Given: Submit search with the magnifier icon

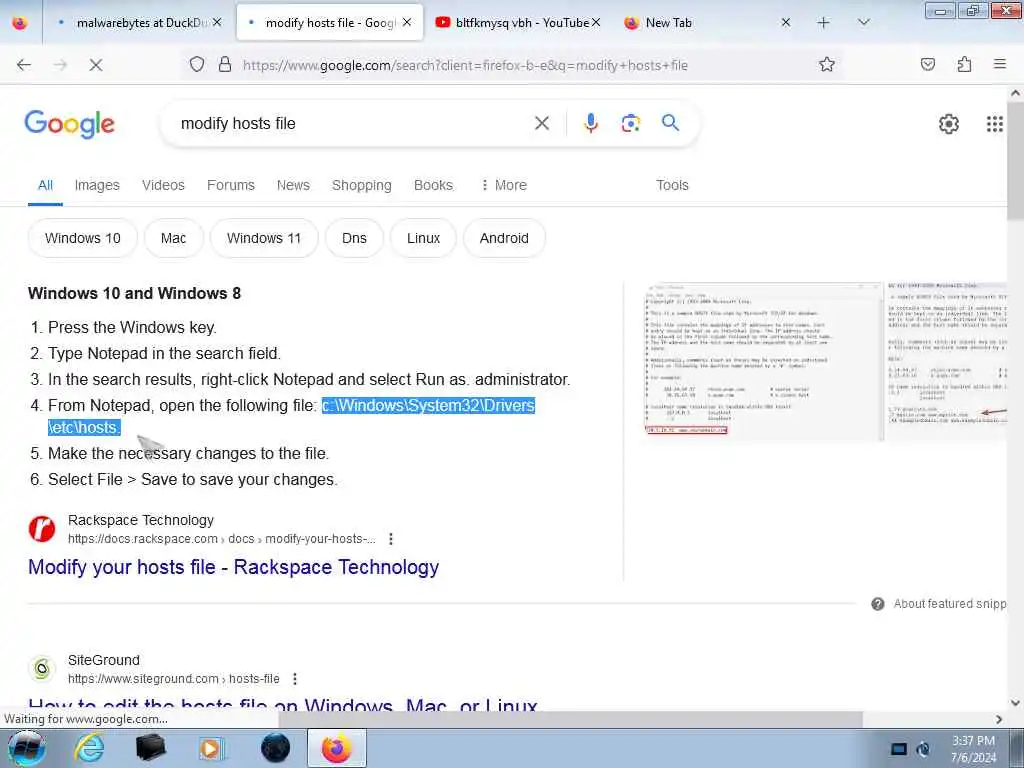Looking at the screenshot, I should (x=670, y=123).
